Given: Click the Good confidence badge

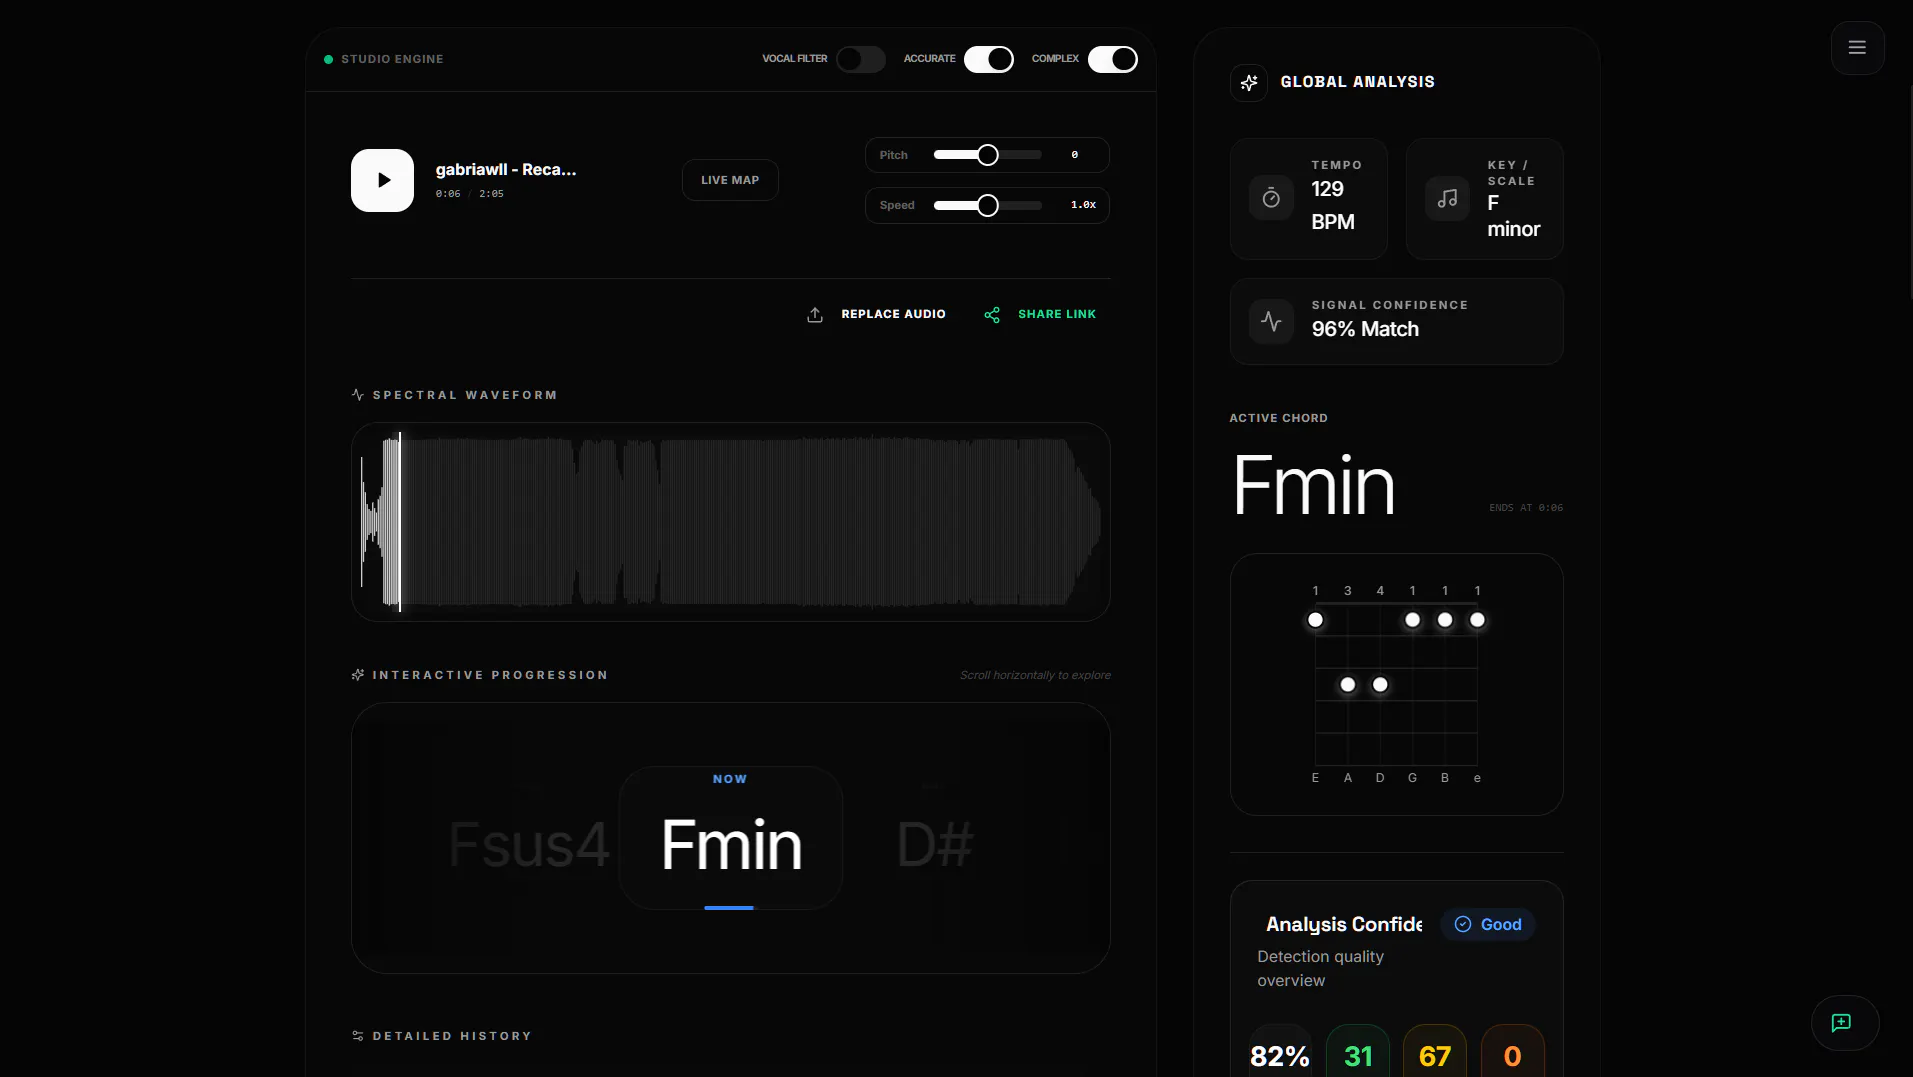Looking at the screenshot, I should coord(1488,924).
